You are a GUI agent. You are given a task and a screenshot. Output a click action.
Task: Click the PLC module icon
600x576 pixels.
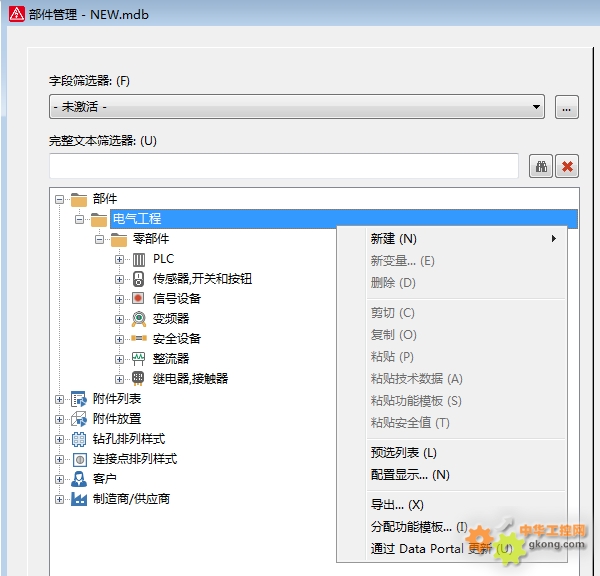coord(139,259)
